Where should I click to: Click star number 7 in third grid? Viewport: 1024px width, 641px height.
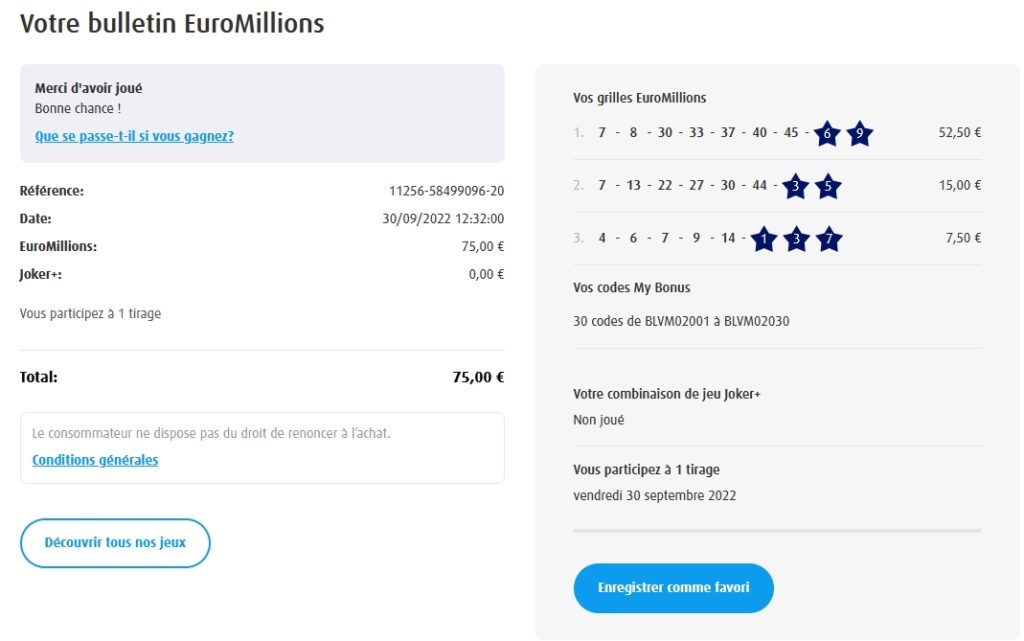(828, 239)
